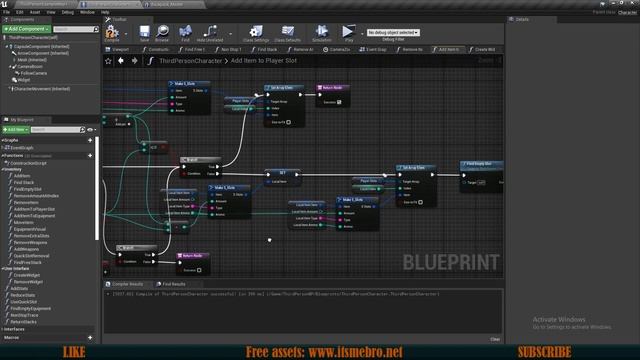This screenshot has width=640, height=360.
Task: Click the search magnifier in My Blueprint panel
Action: [x=82, y=130]
